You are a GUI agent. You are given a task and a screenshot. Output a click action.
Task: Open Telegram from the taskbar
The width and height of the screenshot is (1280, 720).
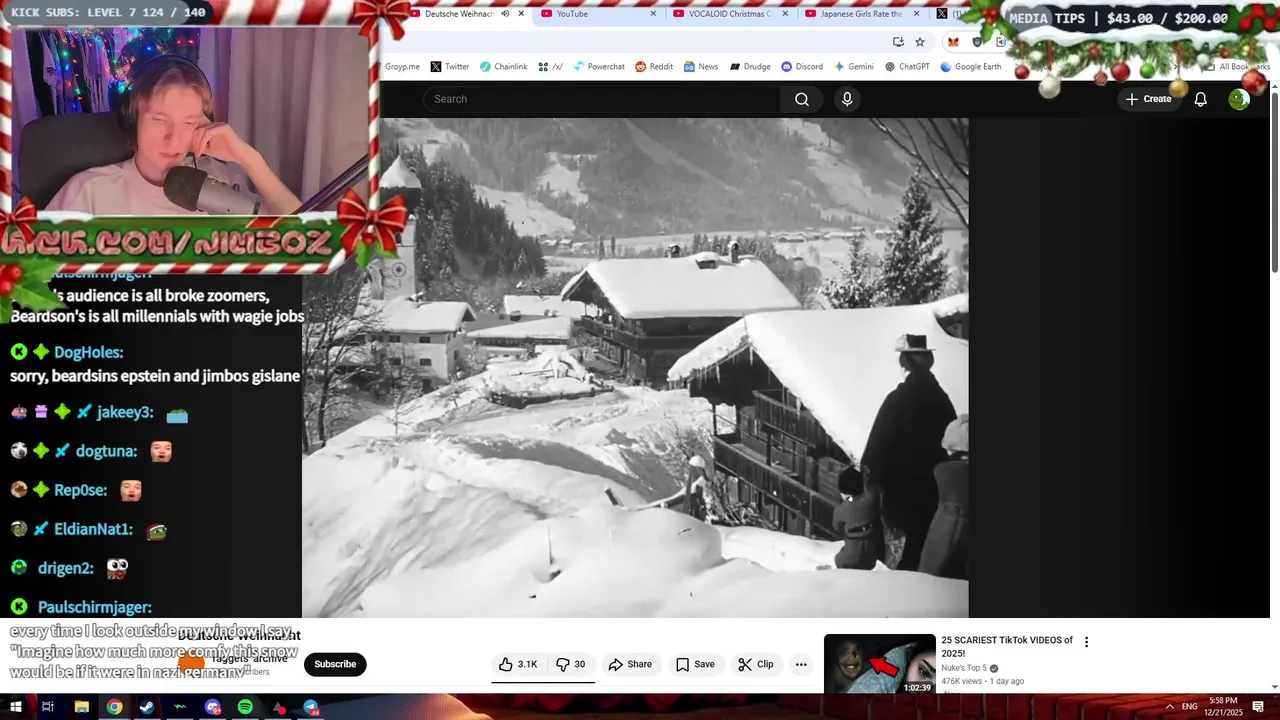click(311, 707)
